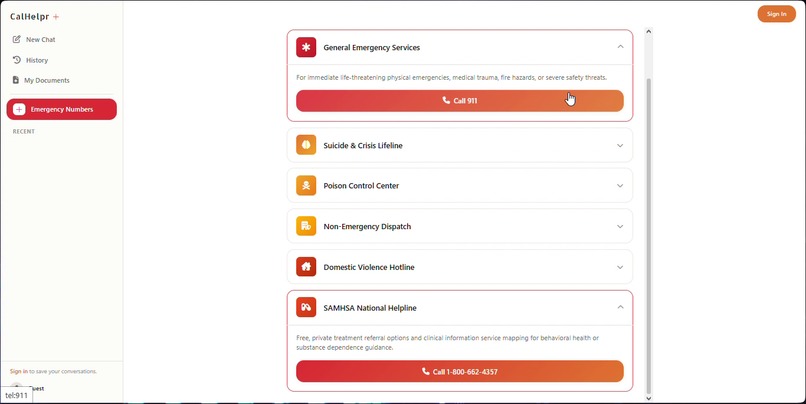Screen dimensions: 806x404
Task: Click the Poison Control Center title
Action: click(361, 186)
